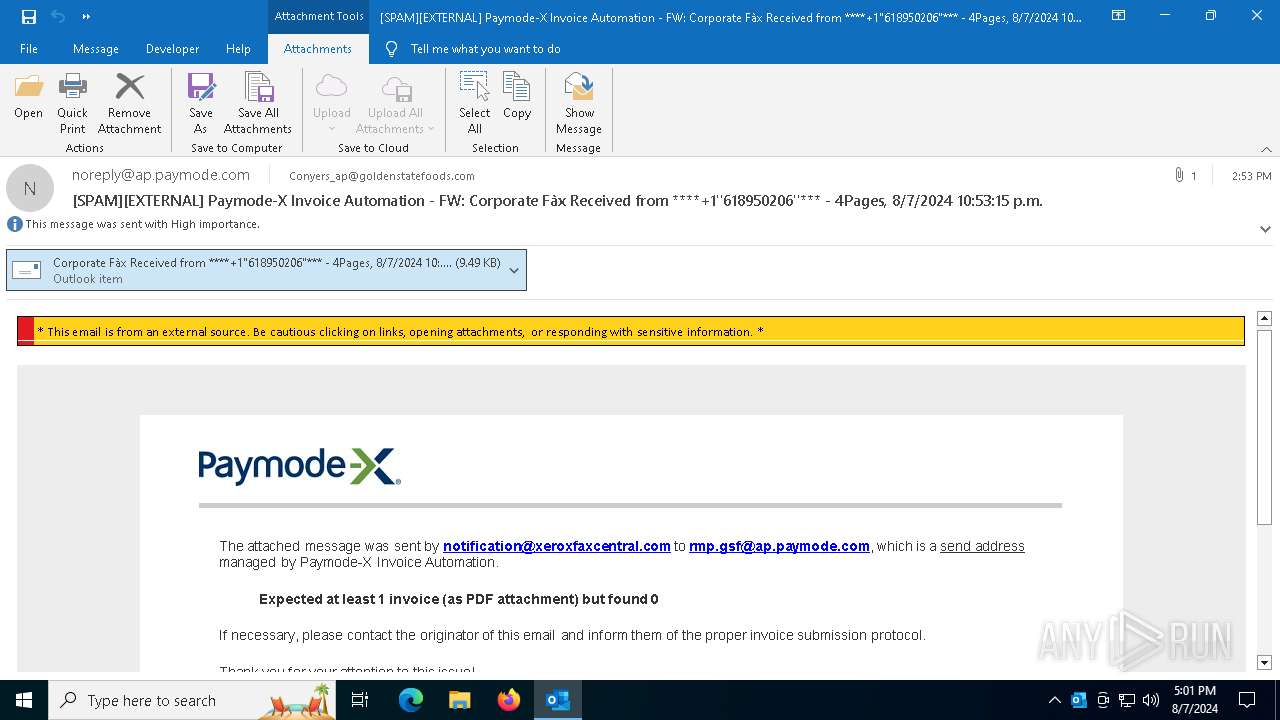The image size is (1280, 720).
Task: Open the attachment with Open icon
Action: [28, 97]
